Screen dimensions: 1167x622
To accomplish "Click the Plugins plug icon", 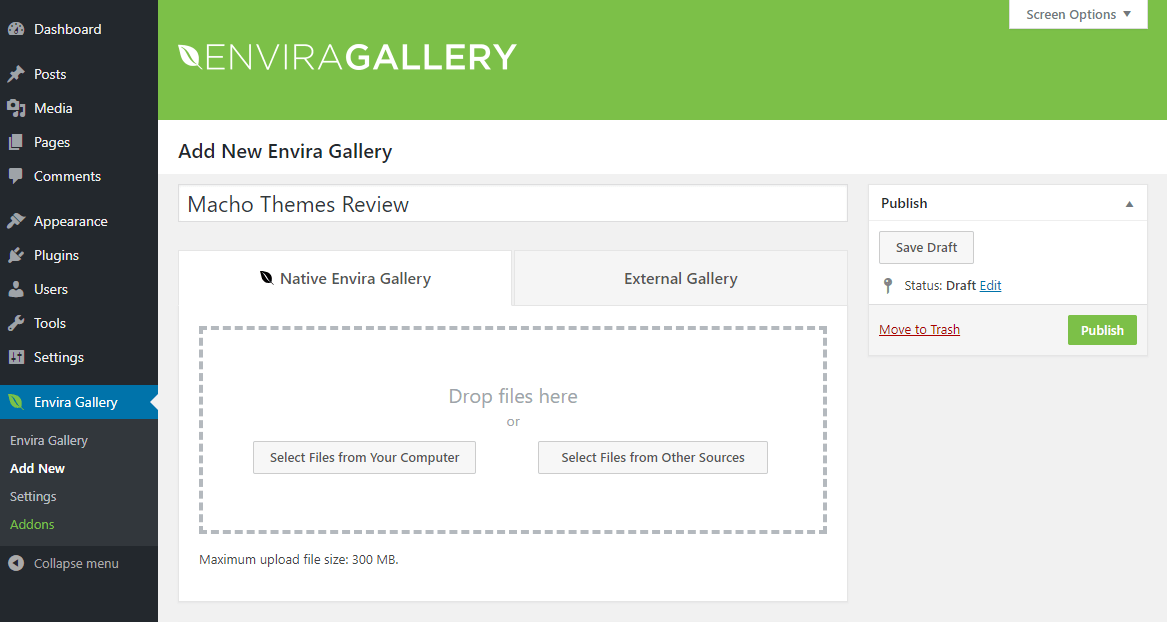I will coord(16,255).
